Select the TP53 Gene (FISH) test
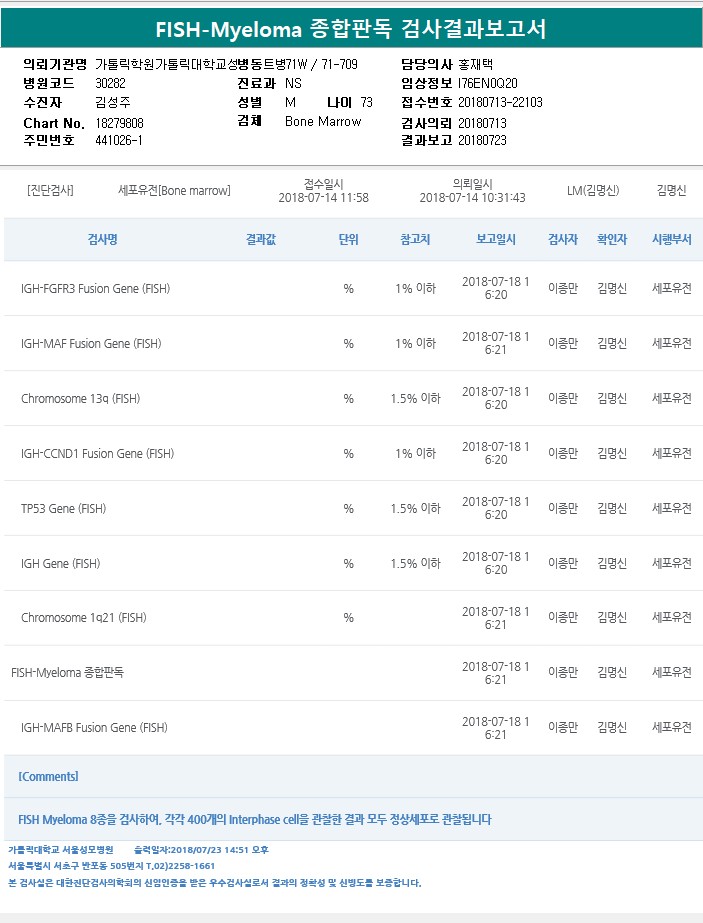Screen dimensions: 703x923 click(x=63, y=509)
